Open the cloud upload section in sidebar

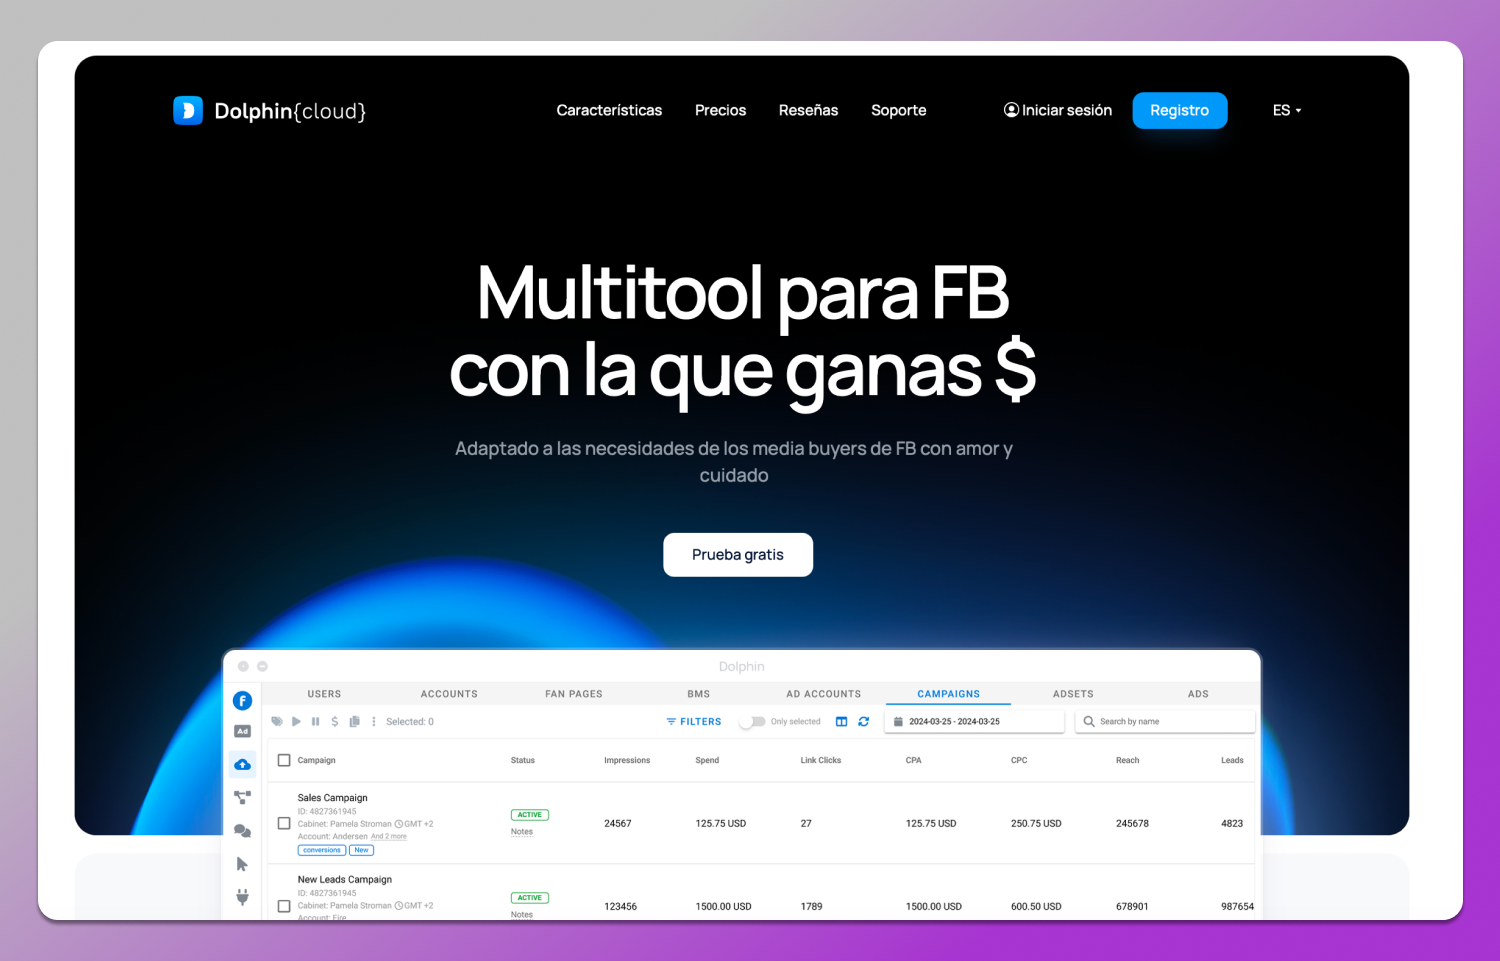[x=242, y=765]
